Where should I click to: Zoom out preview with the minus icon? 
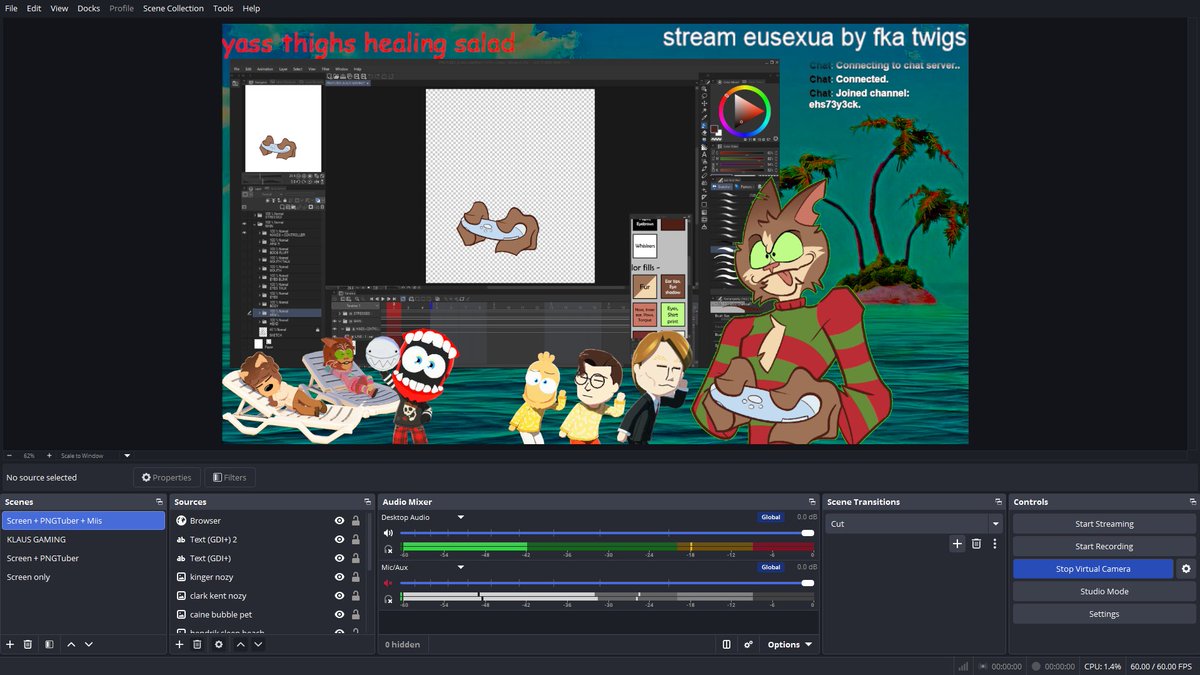pos(10,456)
